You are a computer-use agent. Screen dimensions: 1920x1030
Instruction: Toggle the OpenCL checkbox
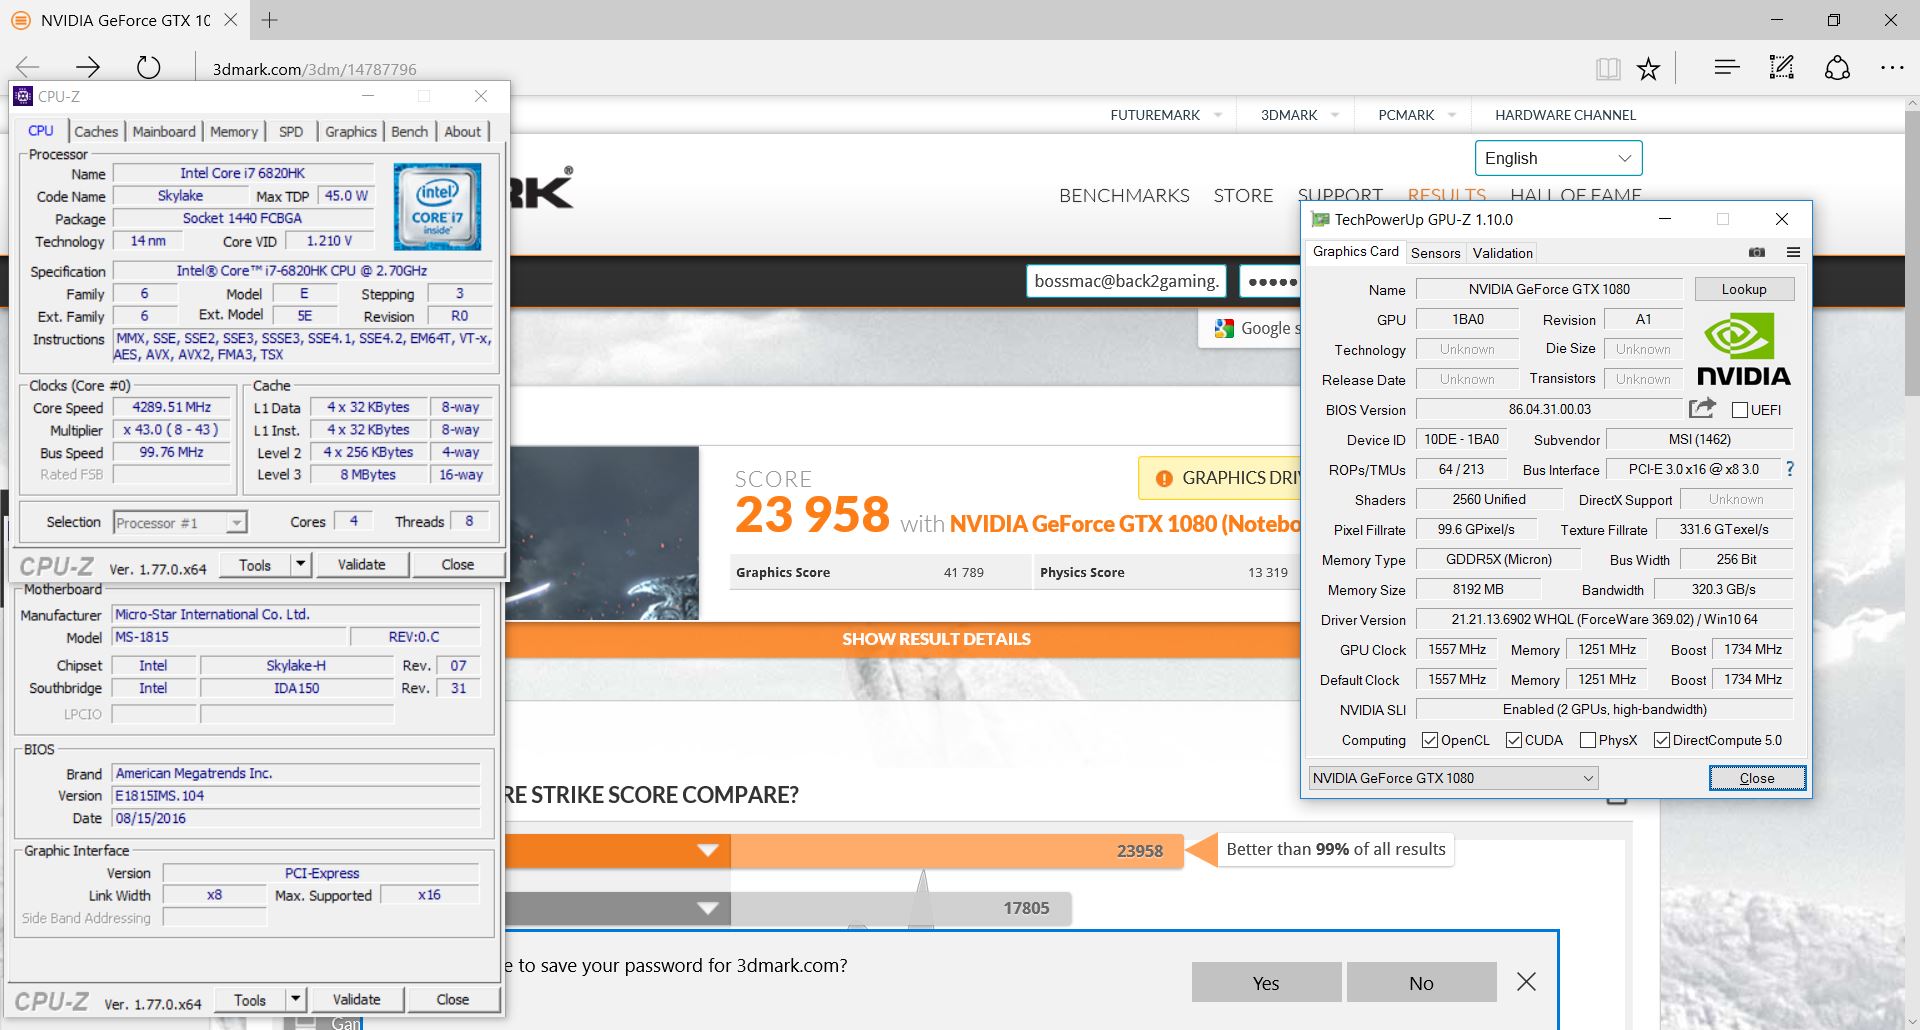pyautogui.click(x=1430, y=740)
